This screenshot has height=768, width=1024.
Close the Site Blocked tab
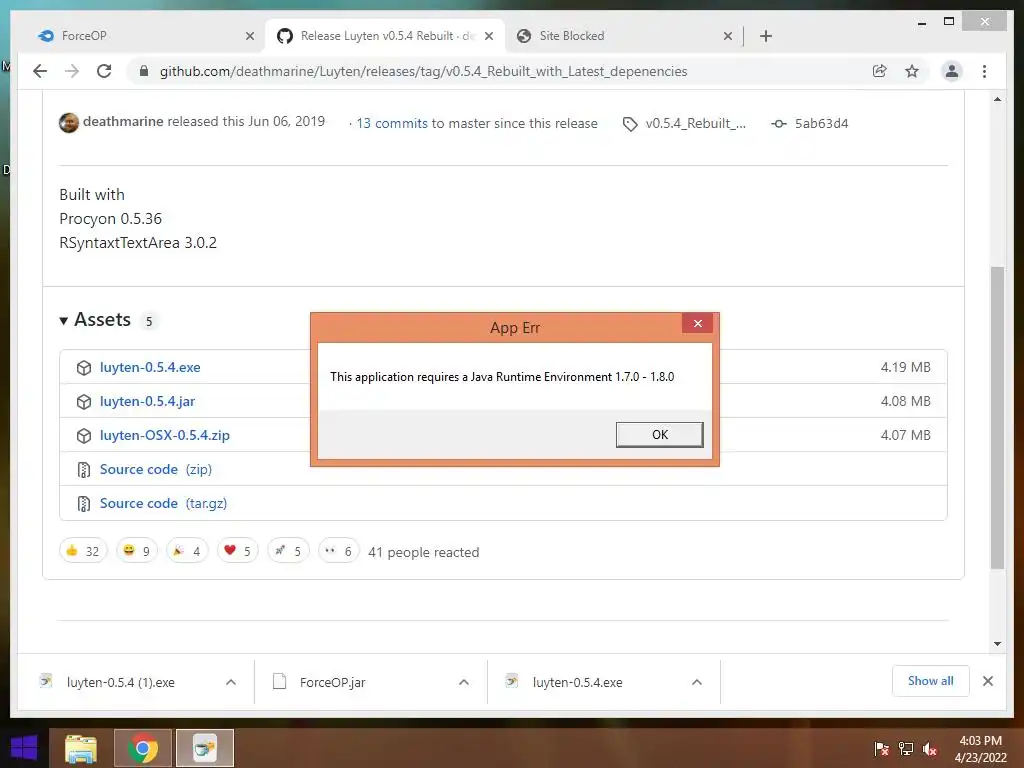point(728,36)
